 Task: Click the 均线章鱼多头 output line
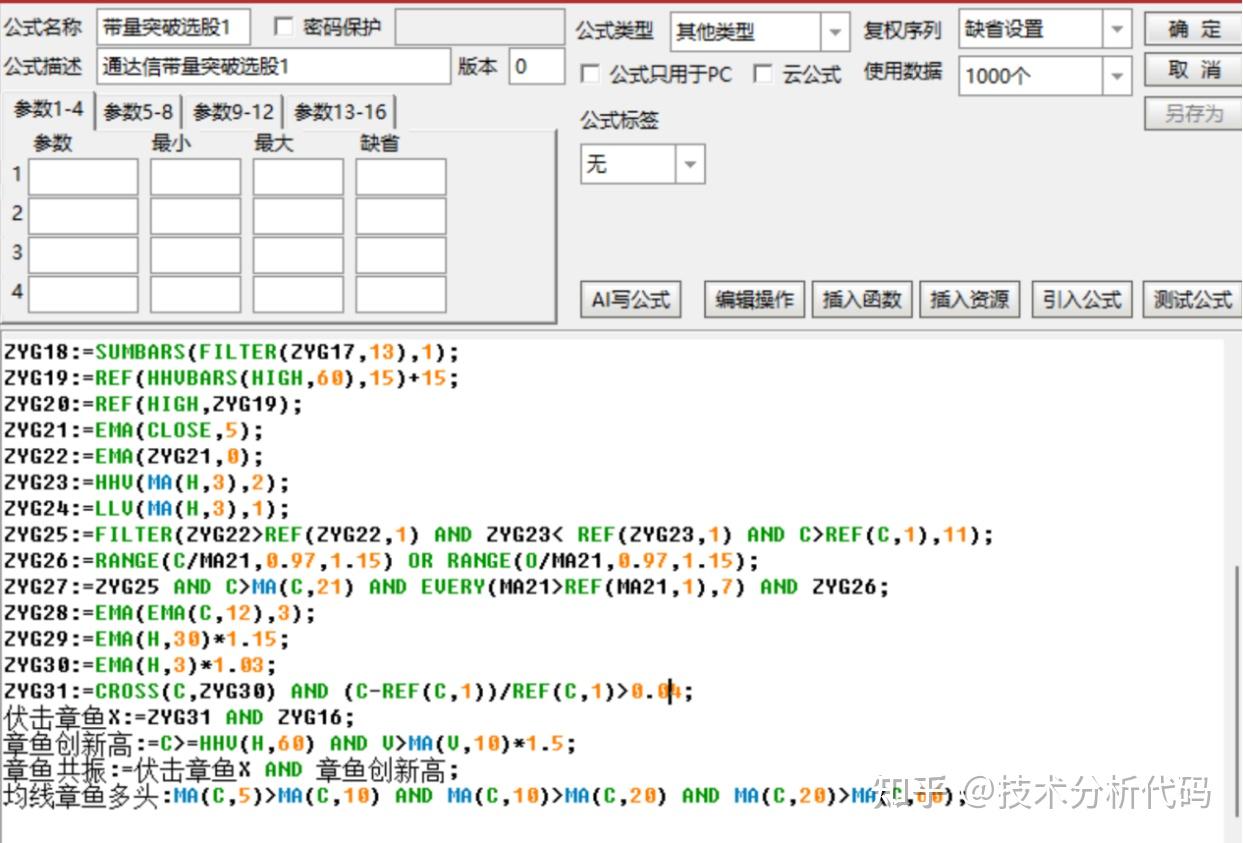(x=486, y=796)
